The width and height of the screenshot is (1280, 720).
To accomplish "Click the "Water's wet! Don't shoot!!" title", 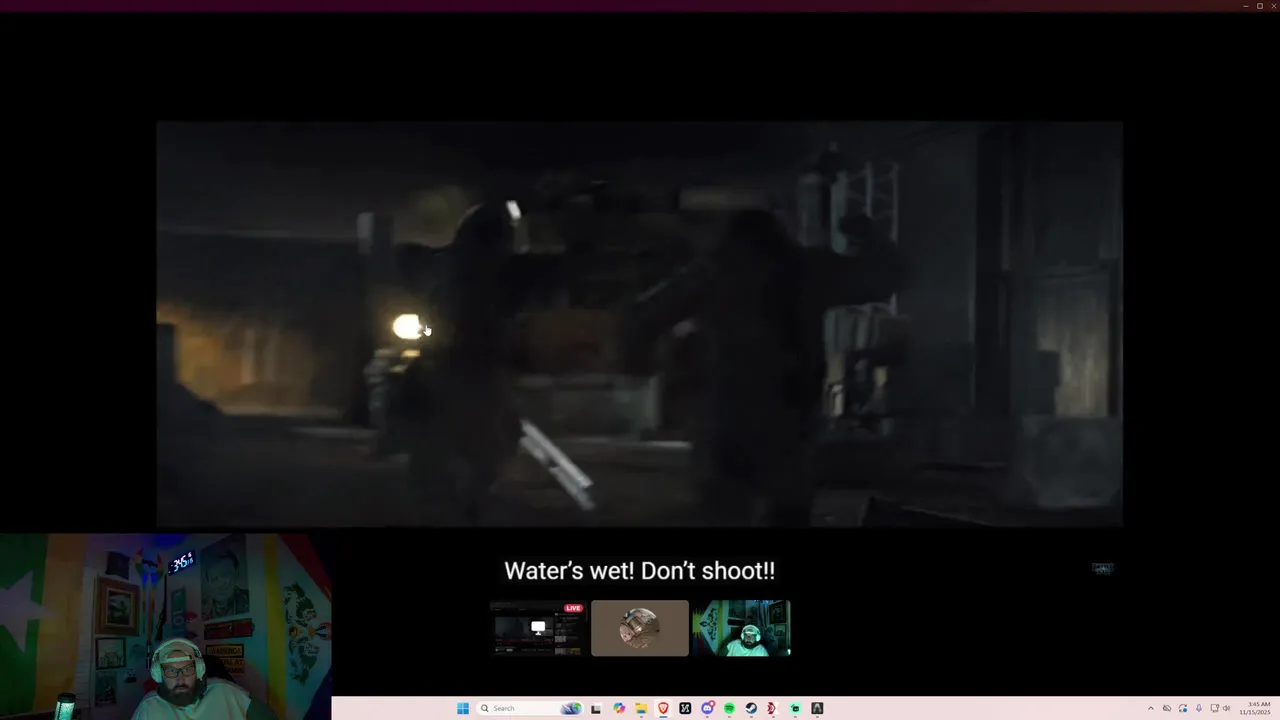I will (640, 571).
